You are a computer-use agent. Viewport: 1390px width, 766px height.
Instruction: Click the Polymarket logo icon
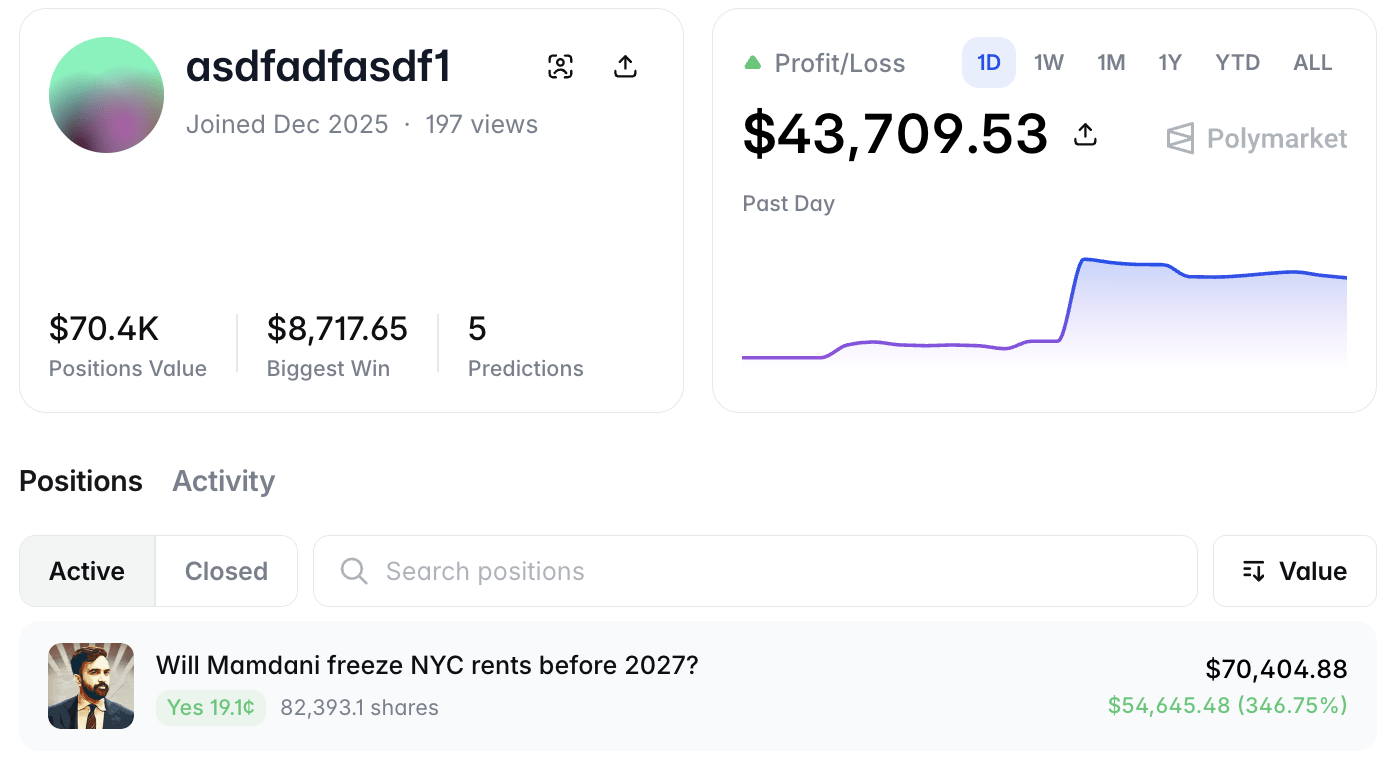click(1181, 138)
